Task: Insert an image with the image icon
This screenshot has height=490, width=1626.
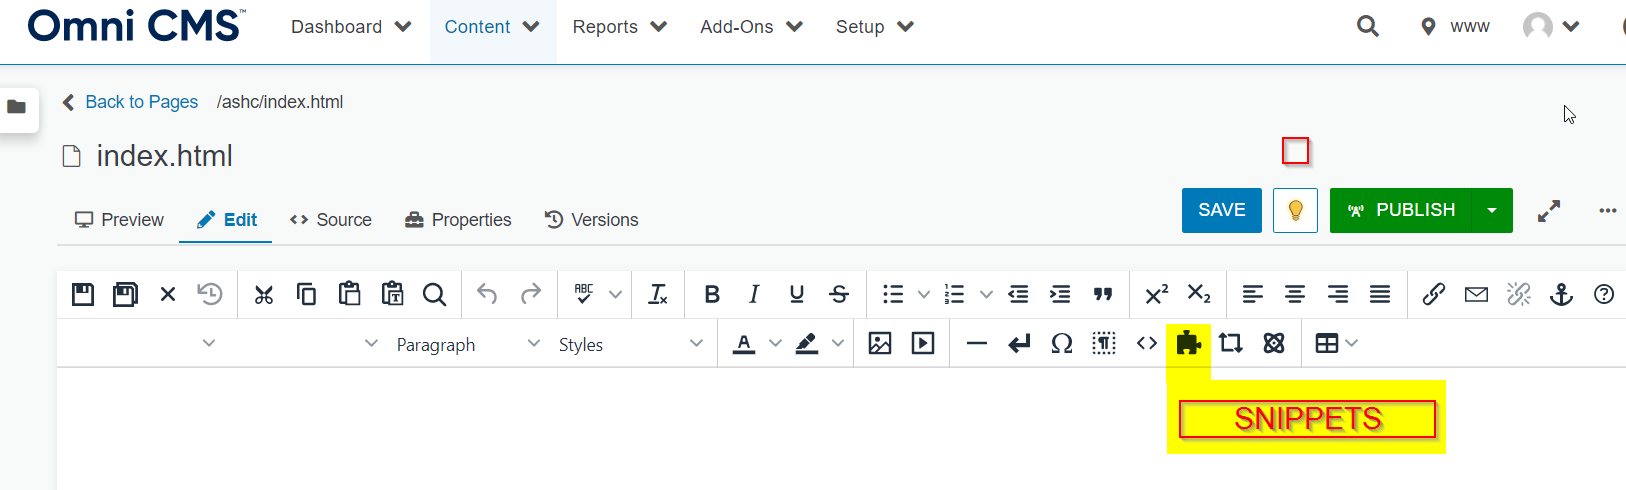Action: tap(880, 344)
